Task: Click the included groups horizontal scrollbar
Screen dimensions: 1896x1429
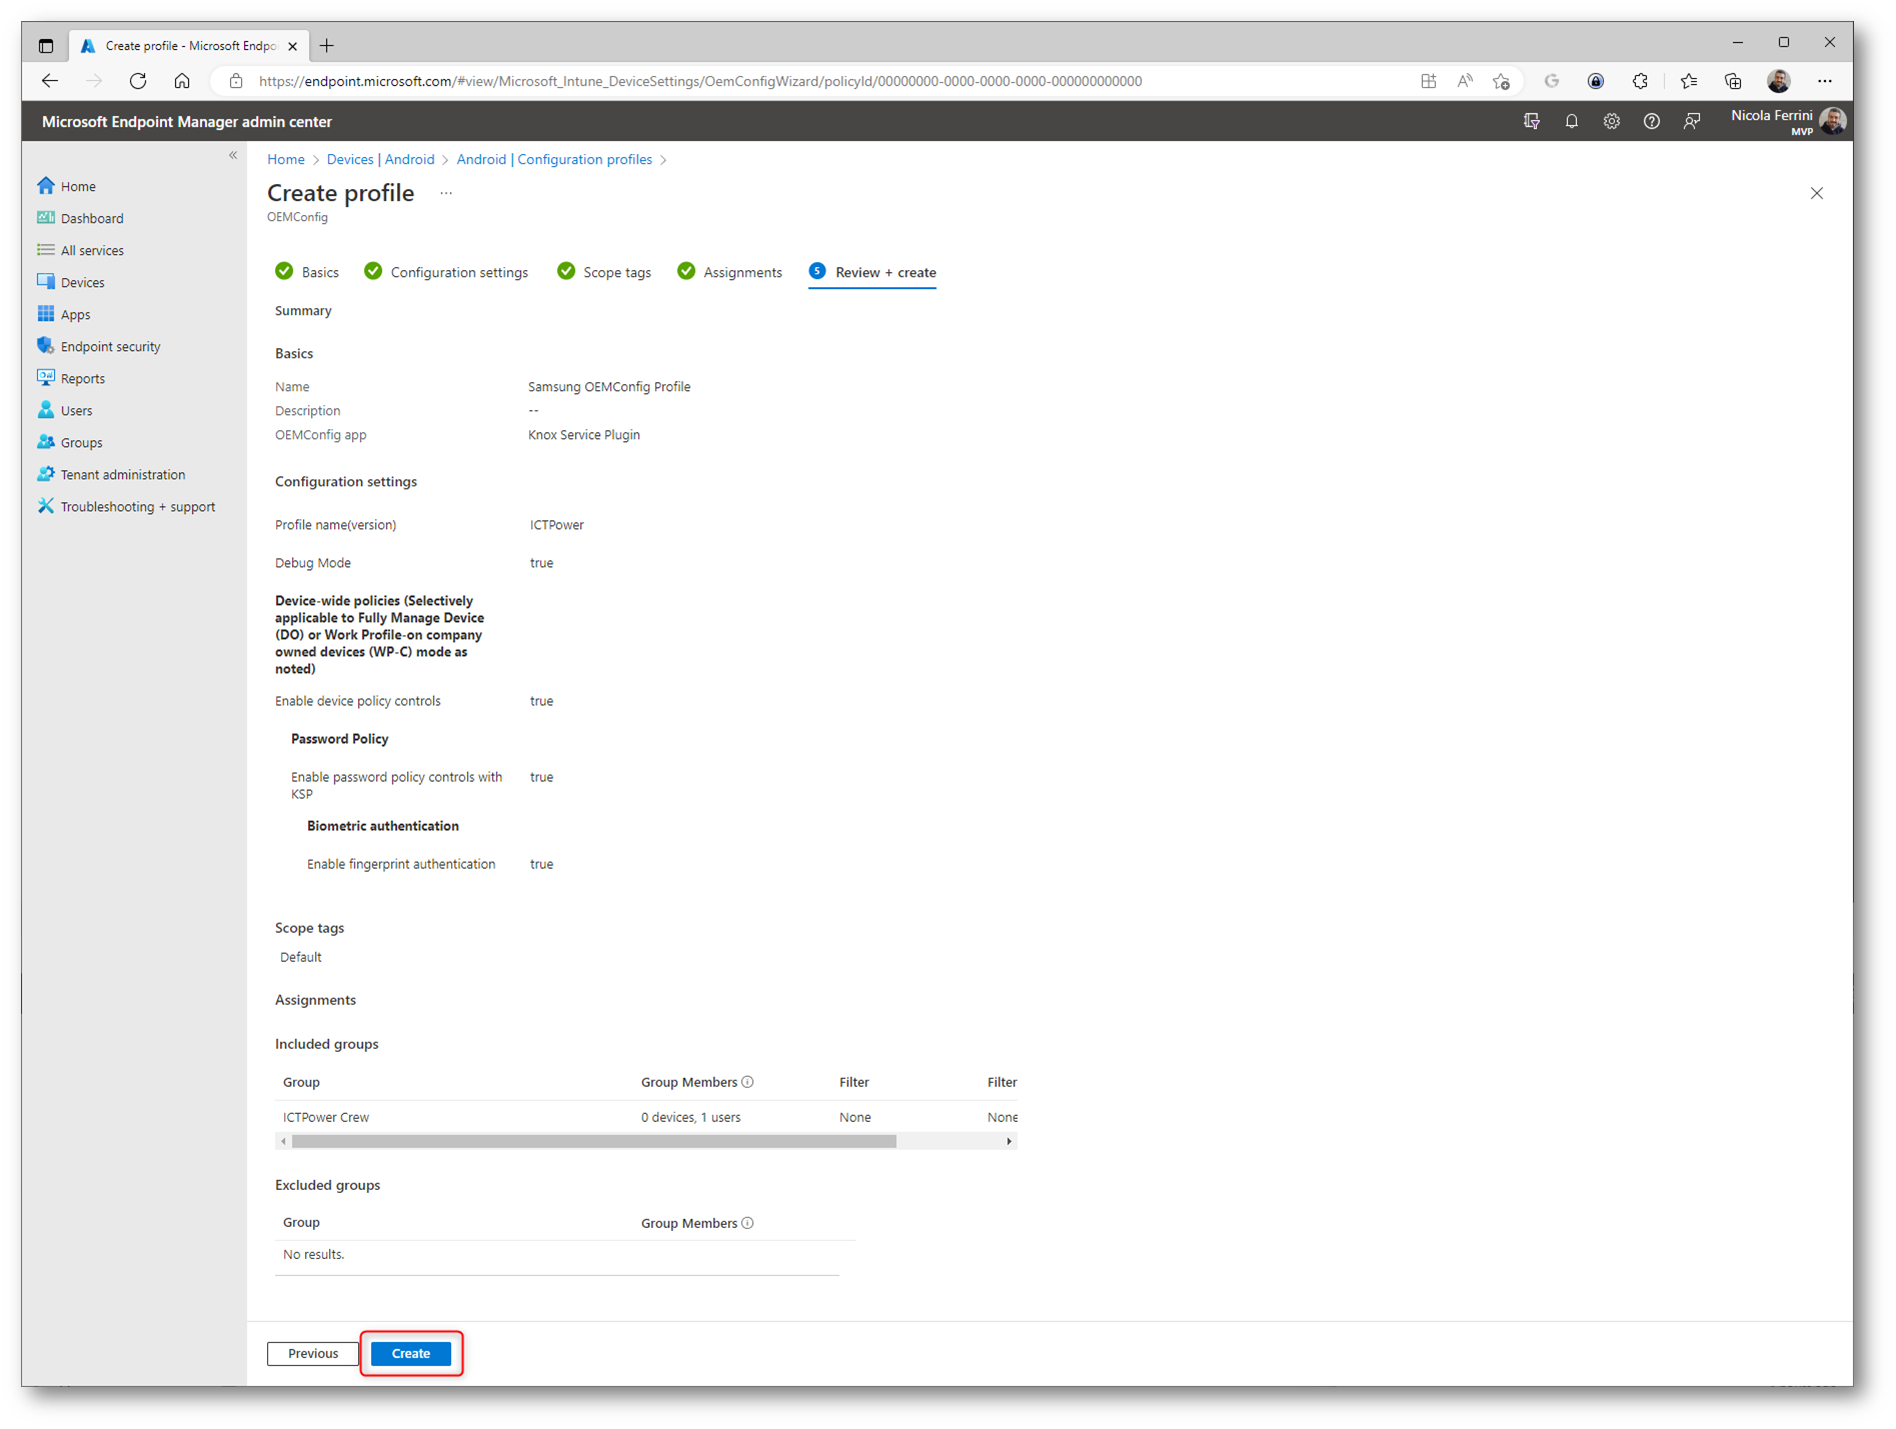Action: tap(594, 1141)
